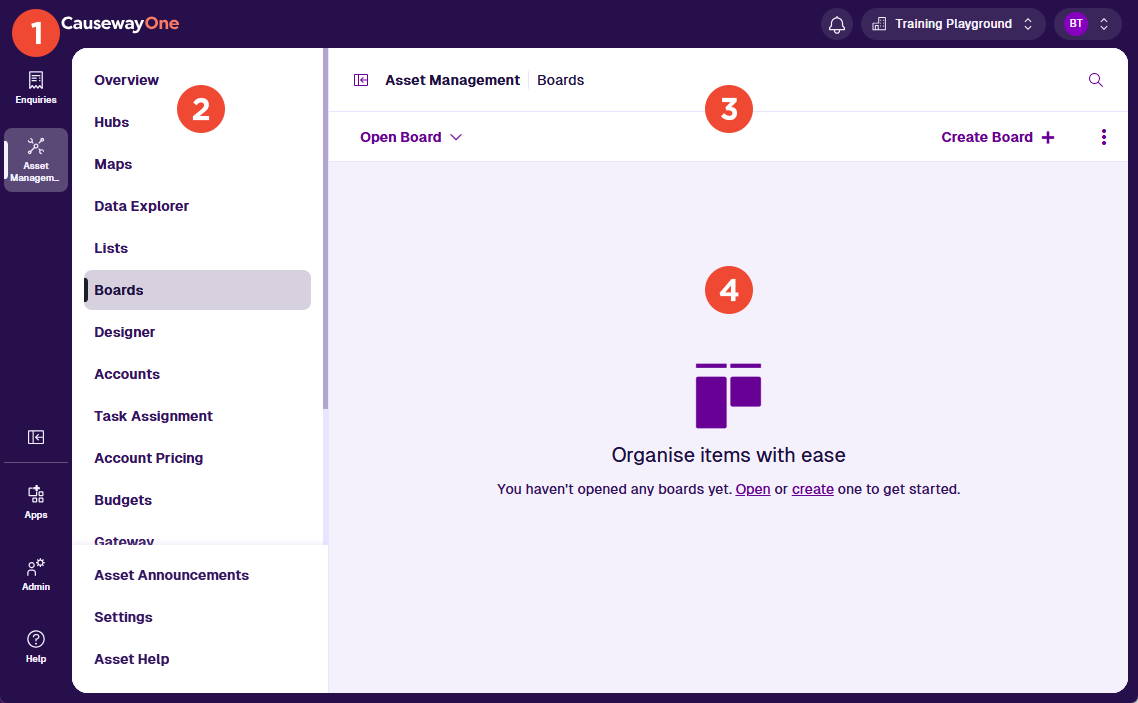Click the Create Board button
Viewport: 1138px width, 703px height.
(x=997, y=137)
